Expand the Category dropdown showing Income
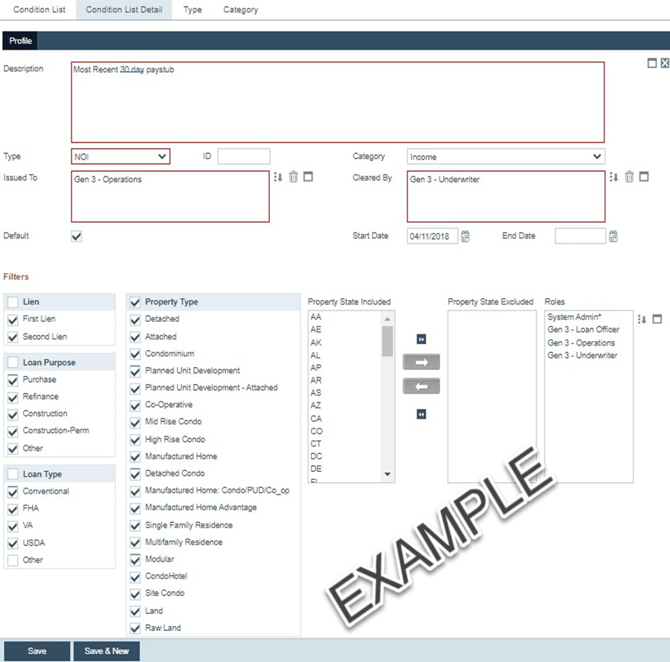Viewport: 670px width, 662px height. click(x=506, y=157)
